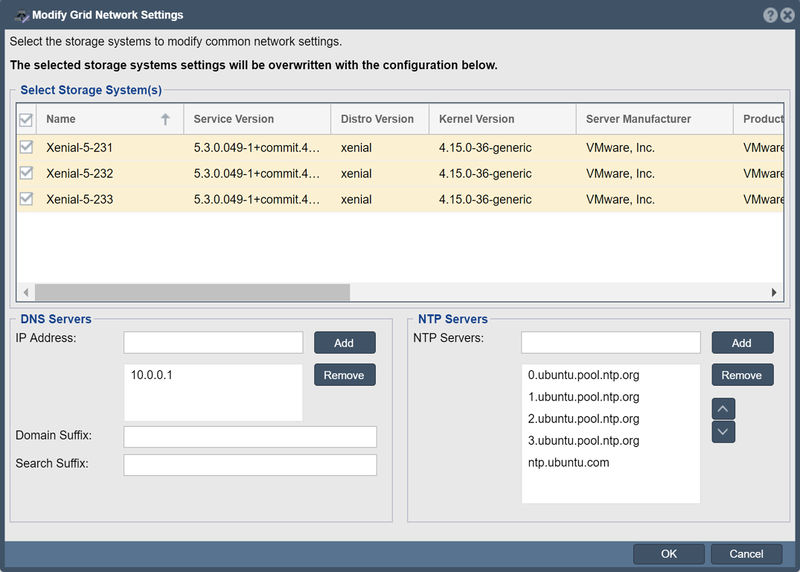
Task: Click Add button for NTP Servers
Action: (742, 343)
